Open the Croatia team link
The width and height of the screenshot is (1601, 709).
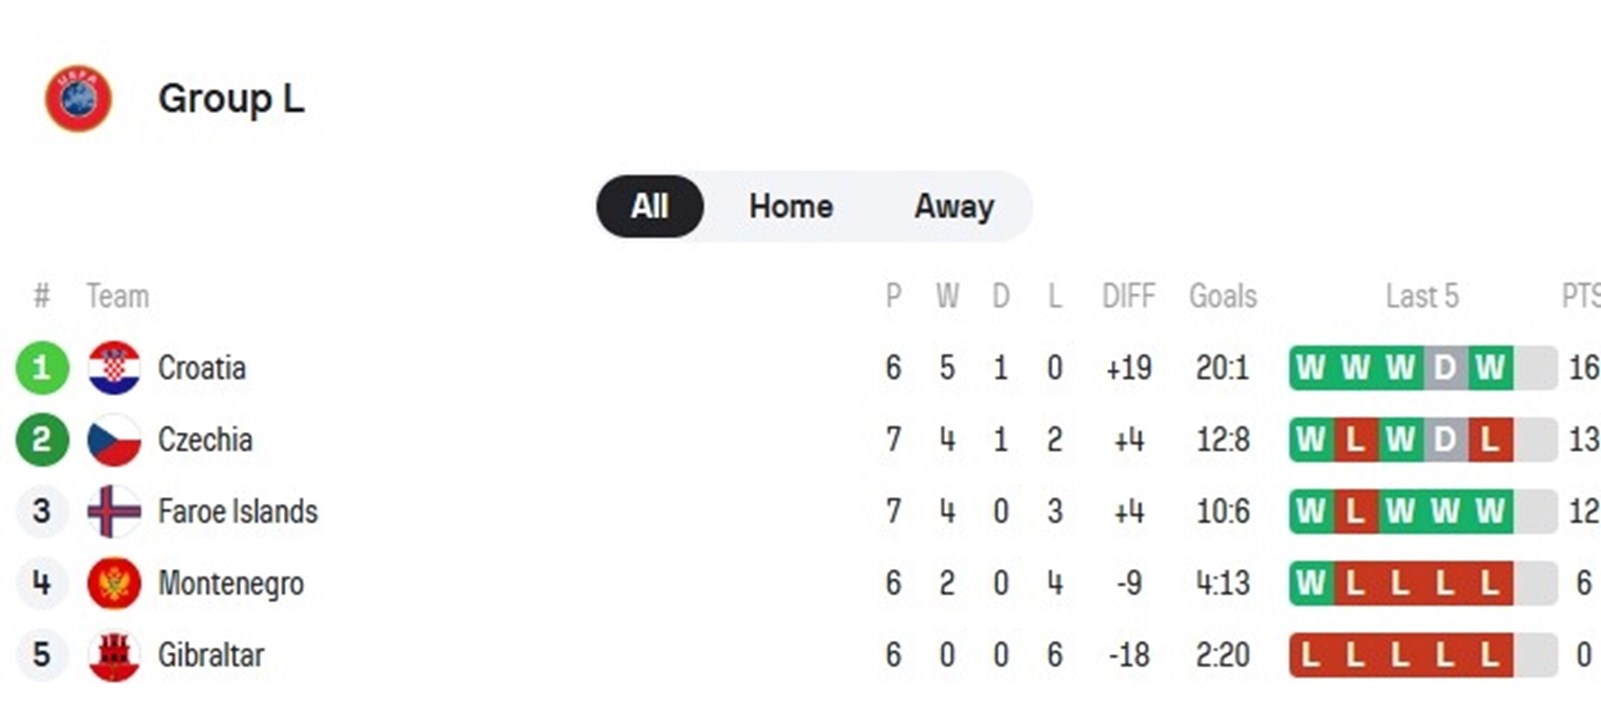(x=202, y=368)
